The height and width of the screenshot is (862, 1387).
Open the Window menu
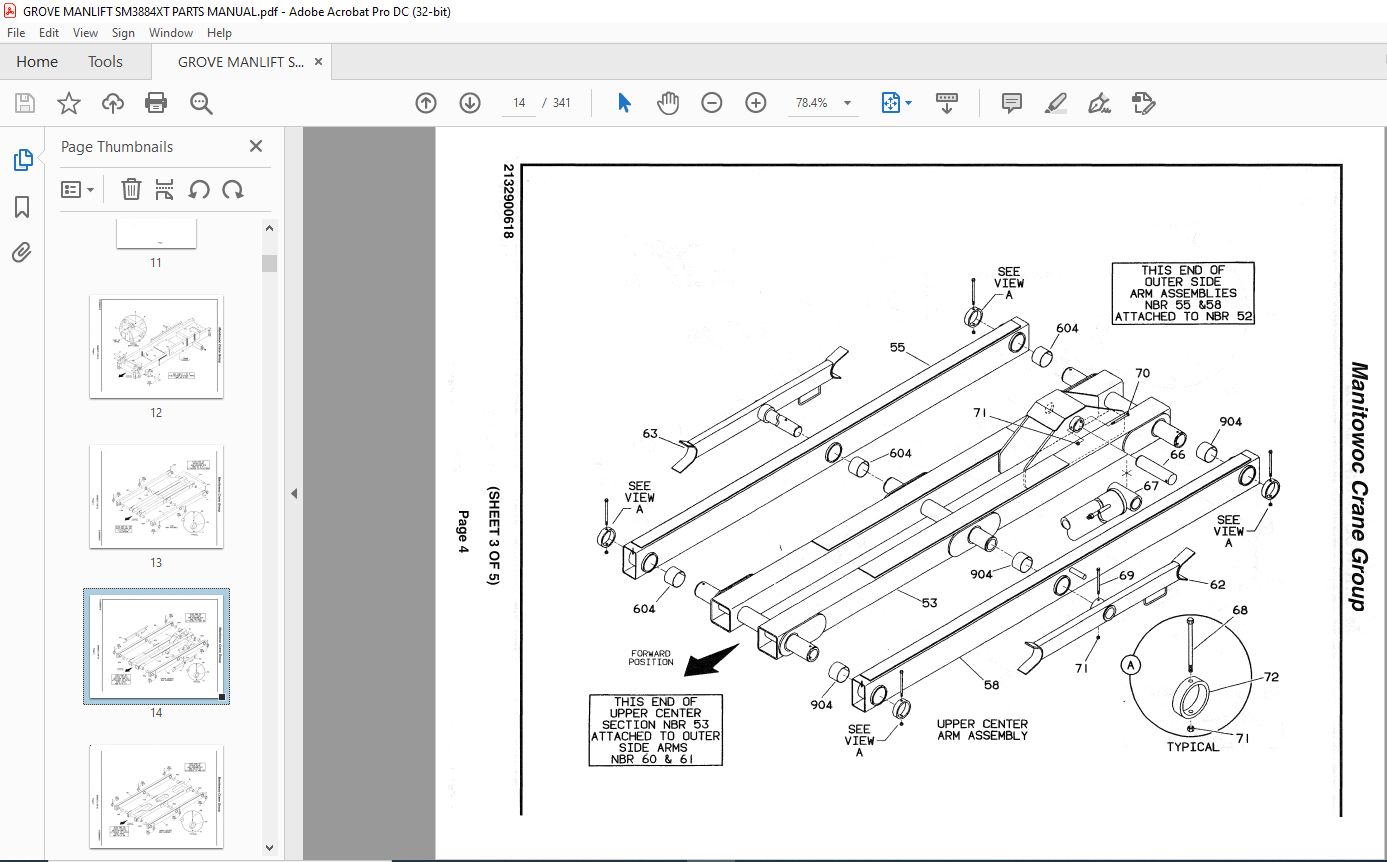coord(171,33)
